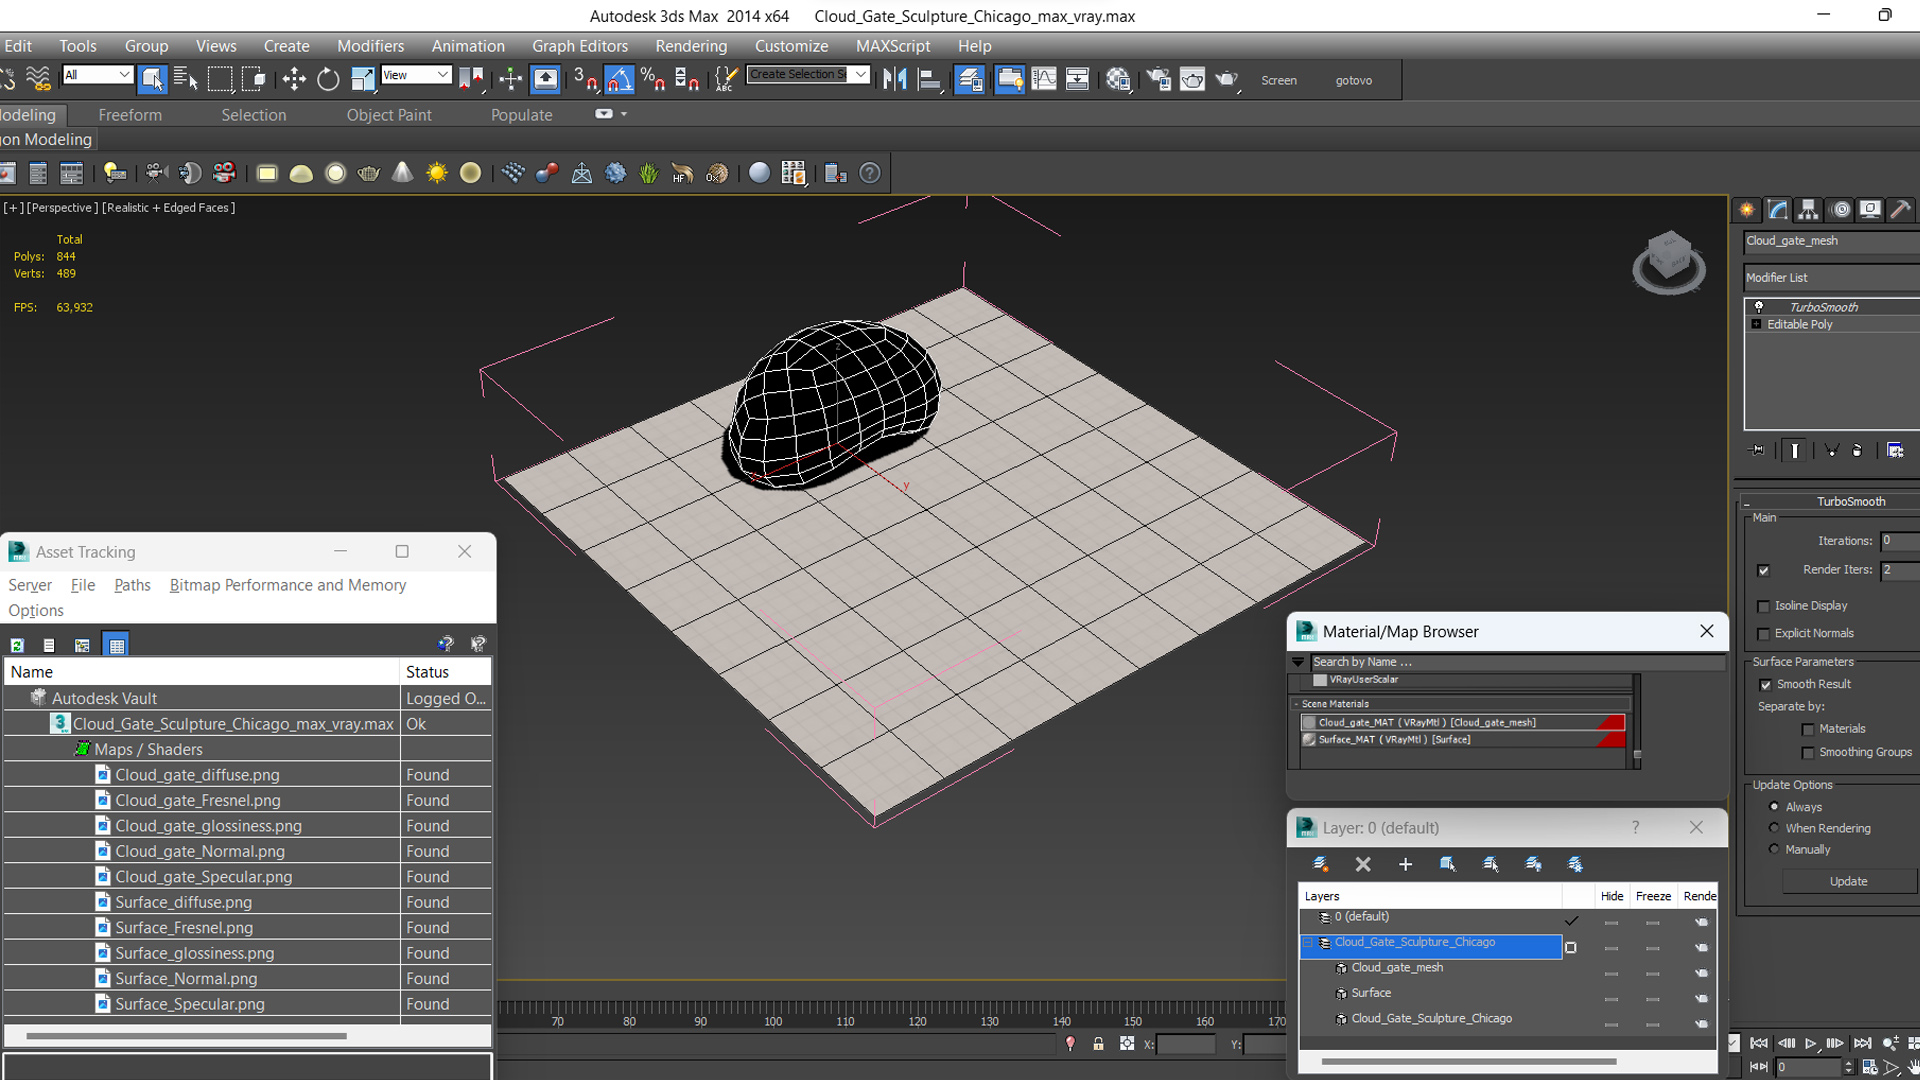The width and height of the screenshot is (1920, 1080).
Task: Click Surface_MAT material red swatch
Action: 1611,740
